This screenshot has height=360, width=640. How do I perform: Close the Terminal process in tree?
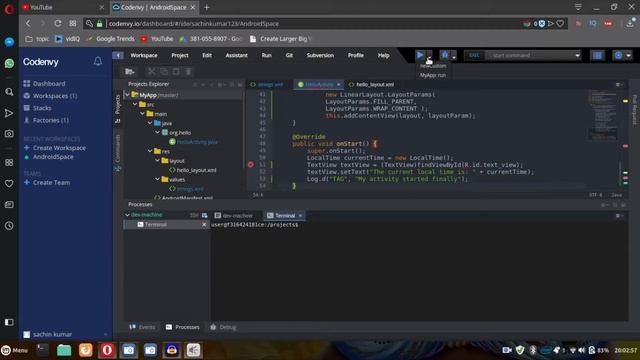(204, 224)
